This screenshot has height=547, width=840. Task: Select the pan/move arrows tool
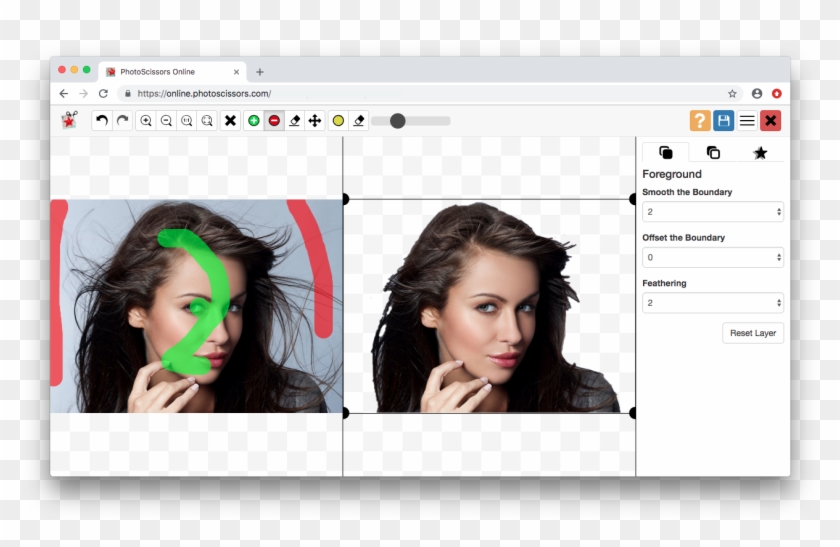point(315,121)
